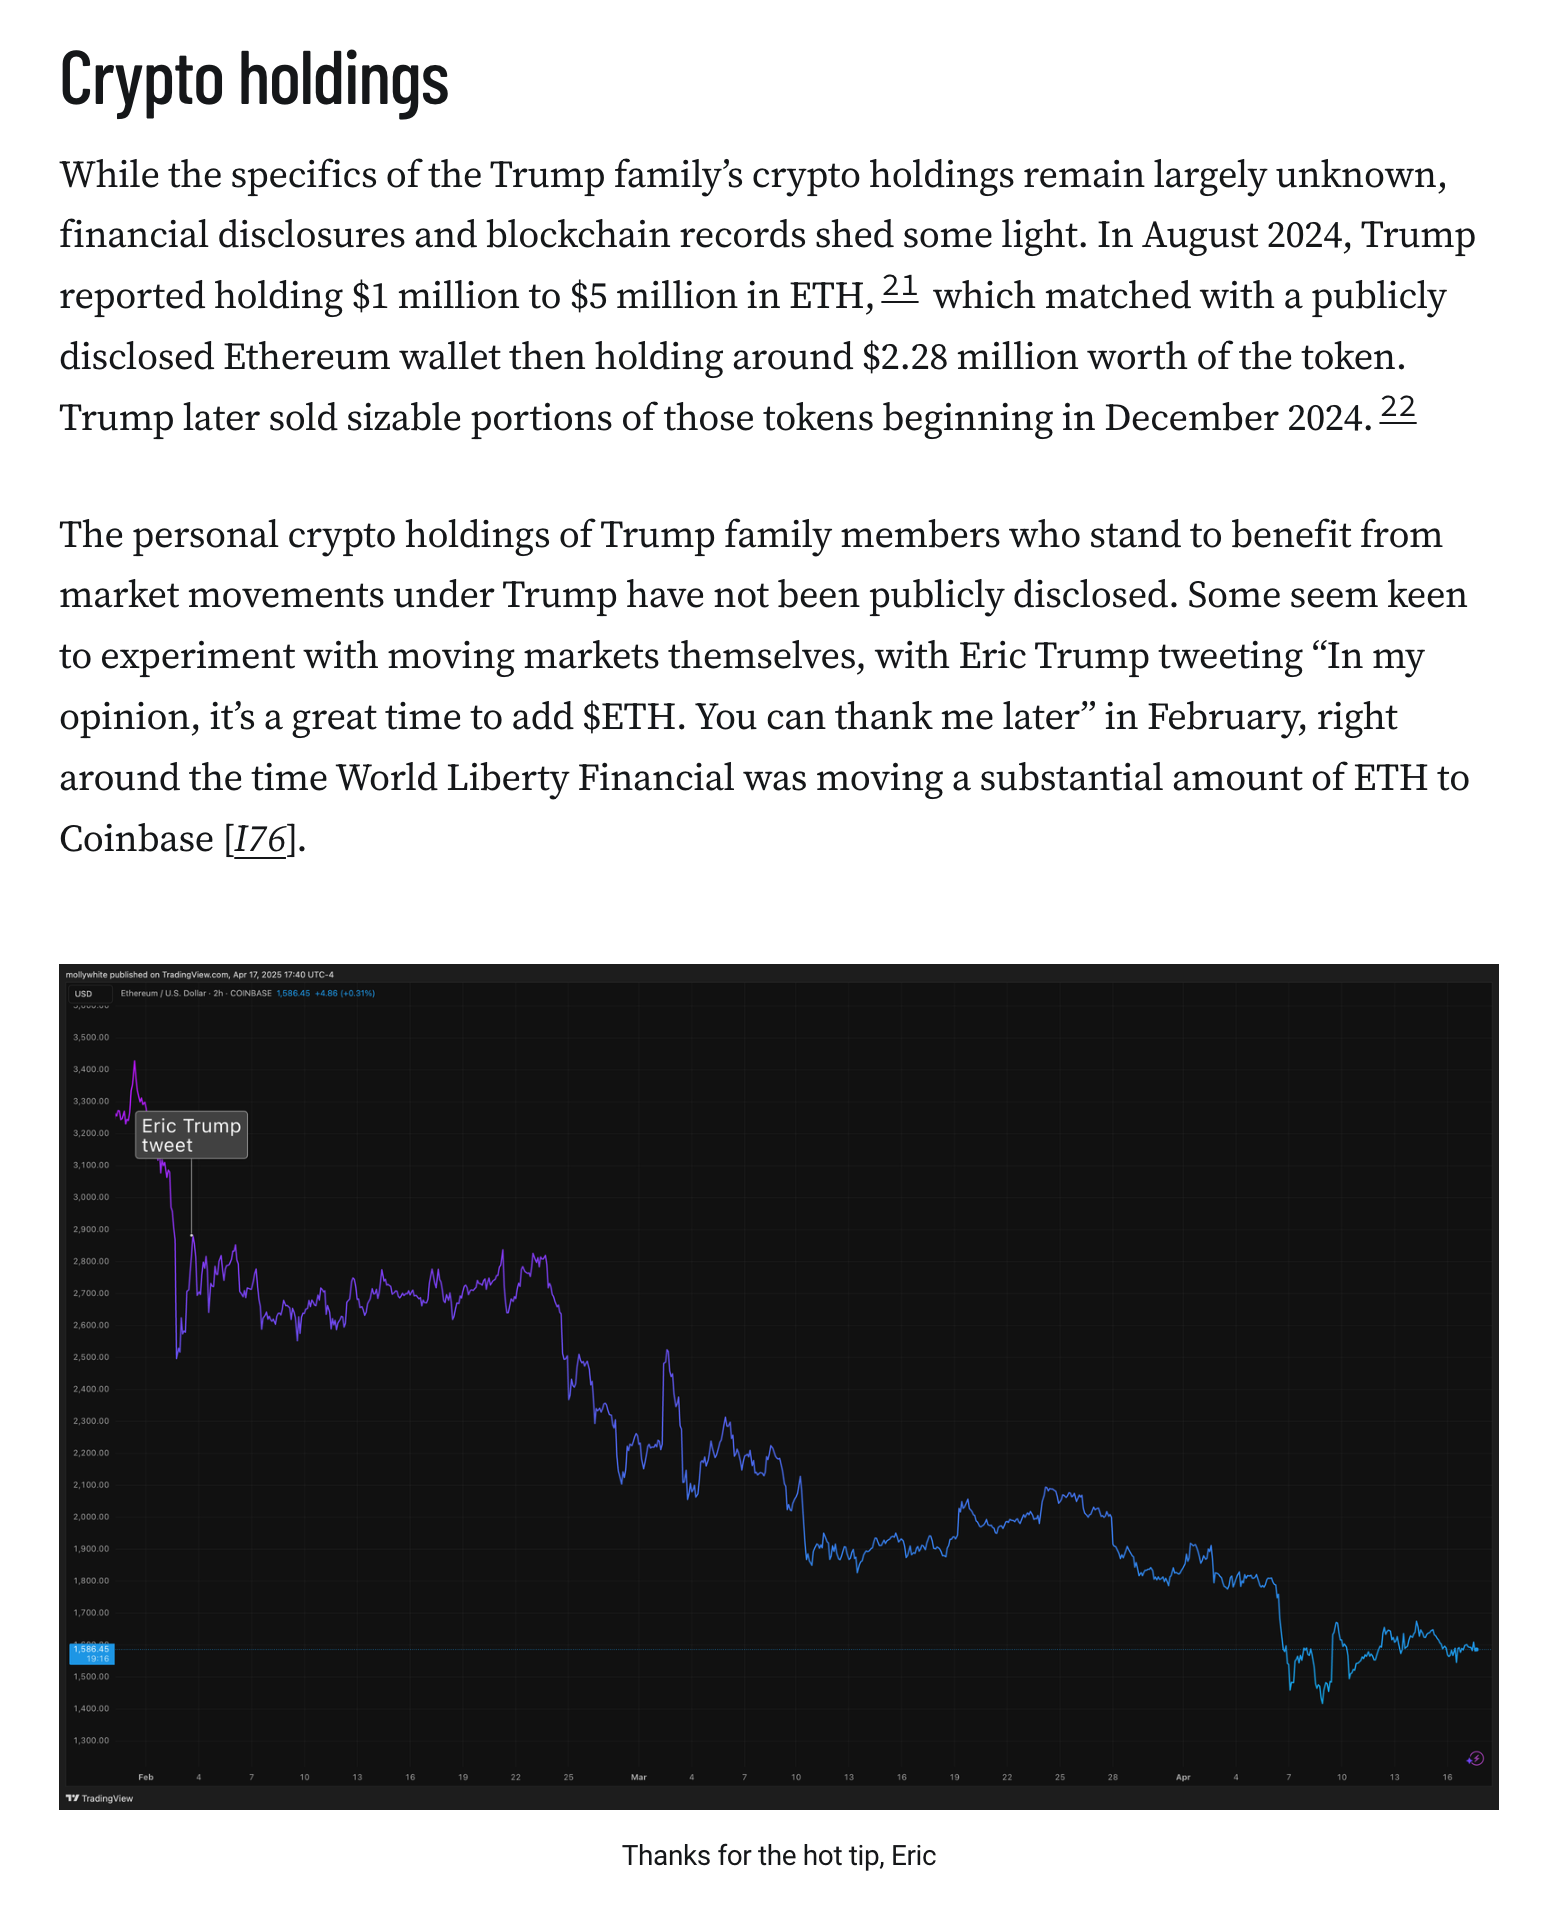This screenshot has height=1910, width=1558.
Task: Click the Crypto holdings section heading
Action: point(254,78)
